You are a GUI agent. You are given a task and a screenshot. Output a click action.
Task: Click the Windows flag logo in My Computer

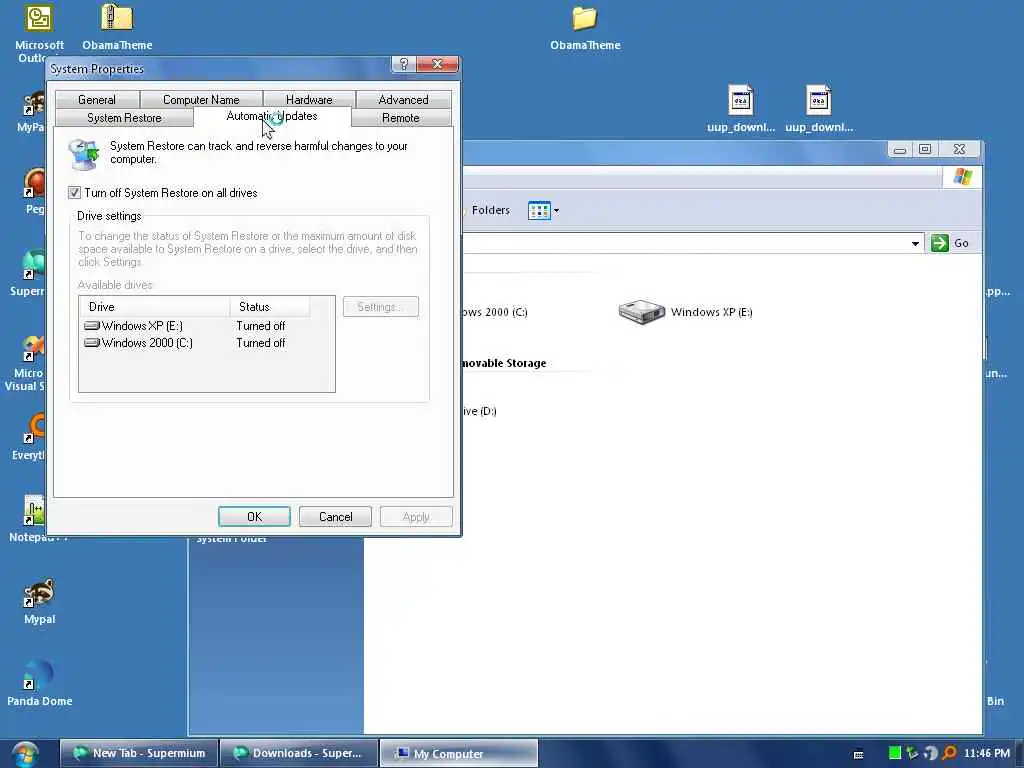coord(963,177)
